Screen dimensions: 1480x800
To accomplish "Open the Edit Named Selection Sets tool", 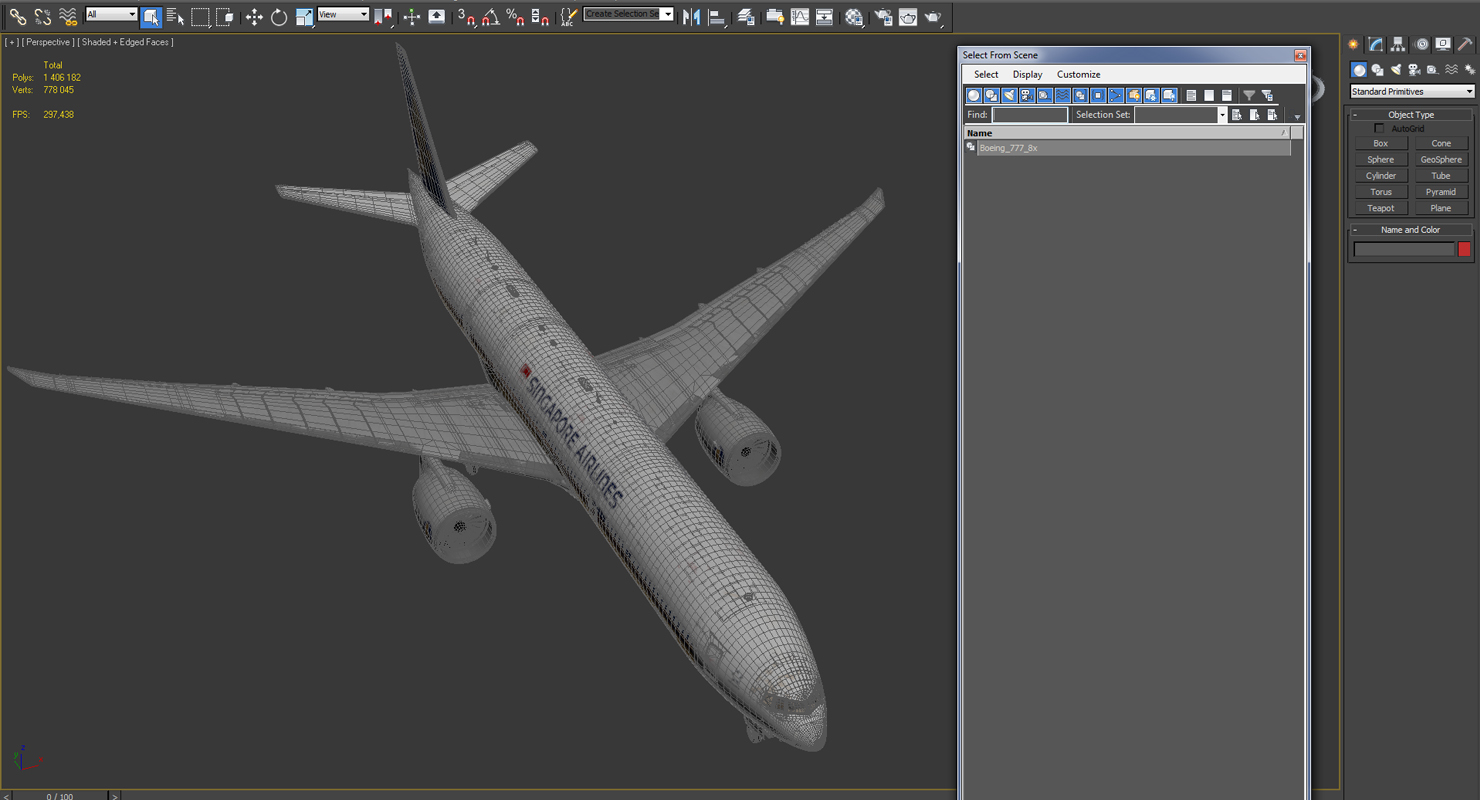I will (568, 16).
